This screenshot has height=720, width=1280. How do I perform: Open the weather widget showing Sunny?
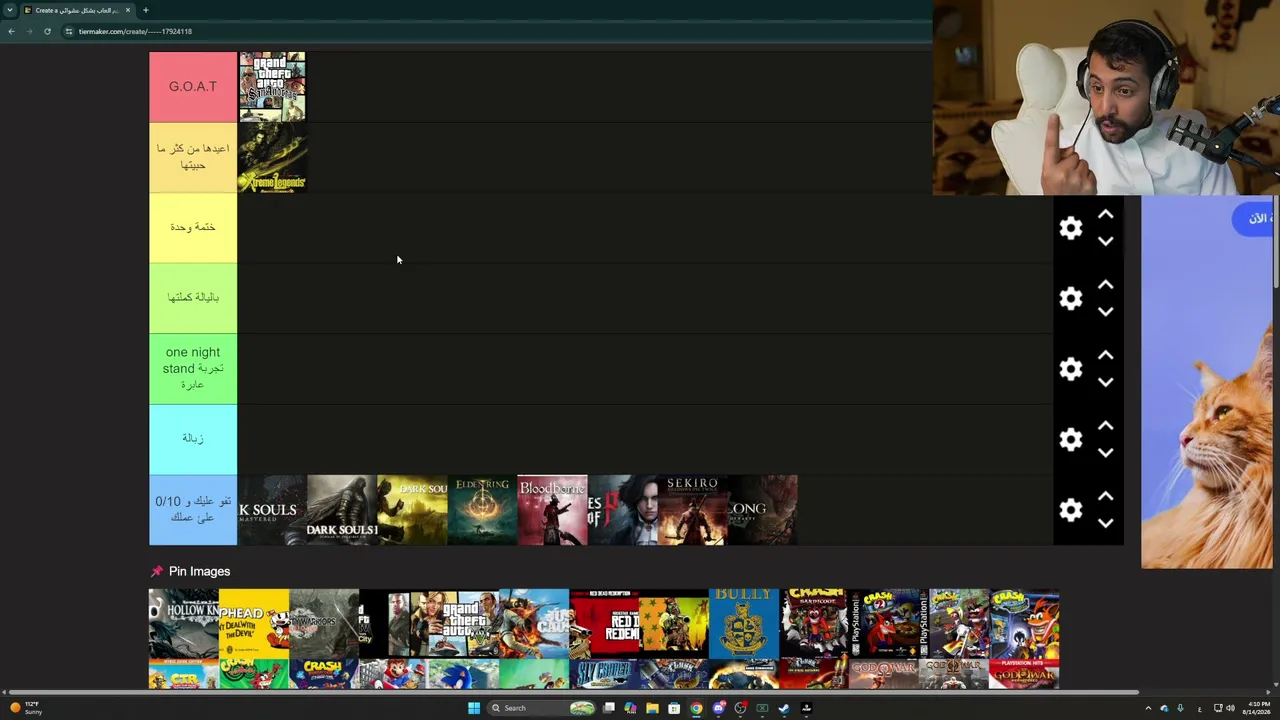pos(25,708)
